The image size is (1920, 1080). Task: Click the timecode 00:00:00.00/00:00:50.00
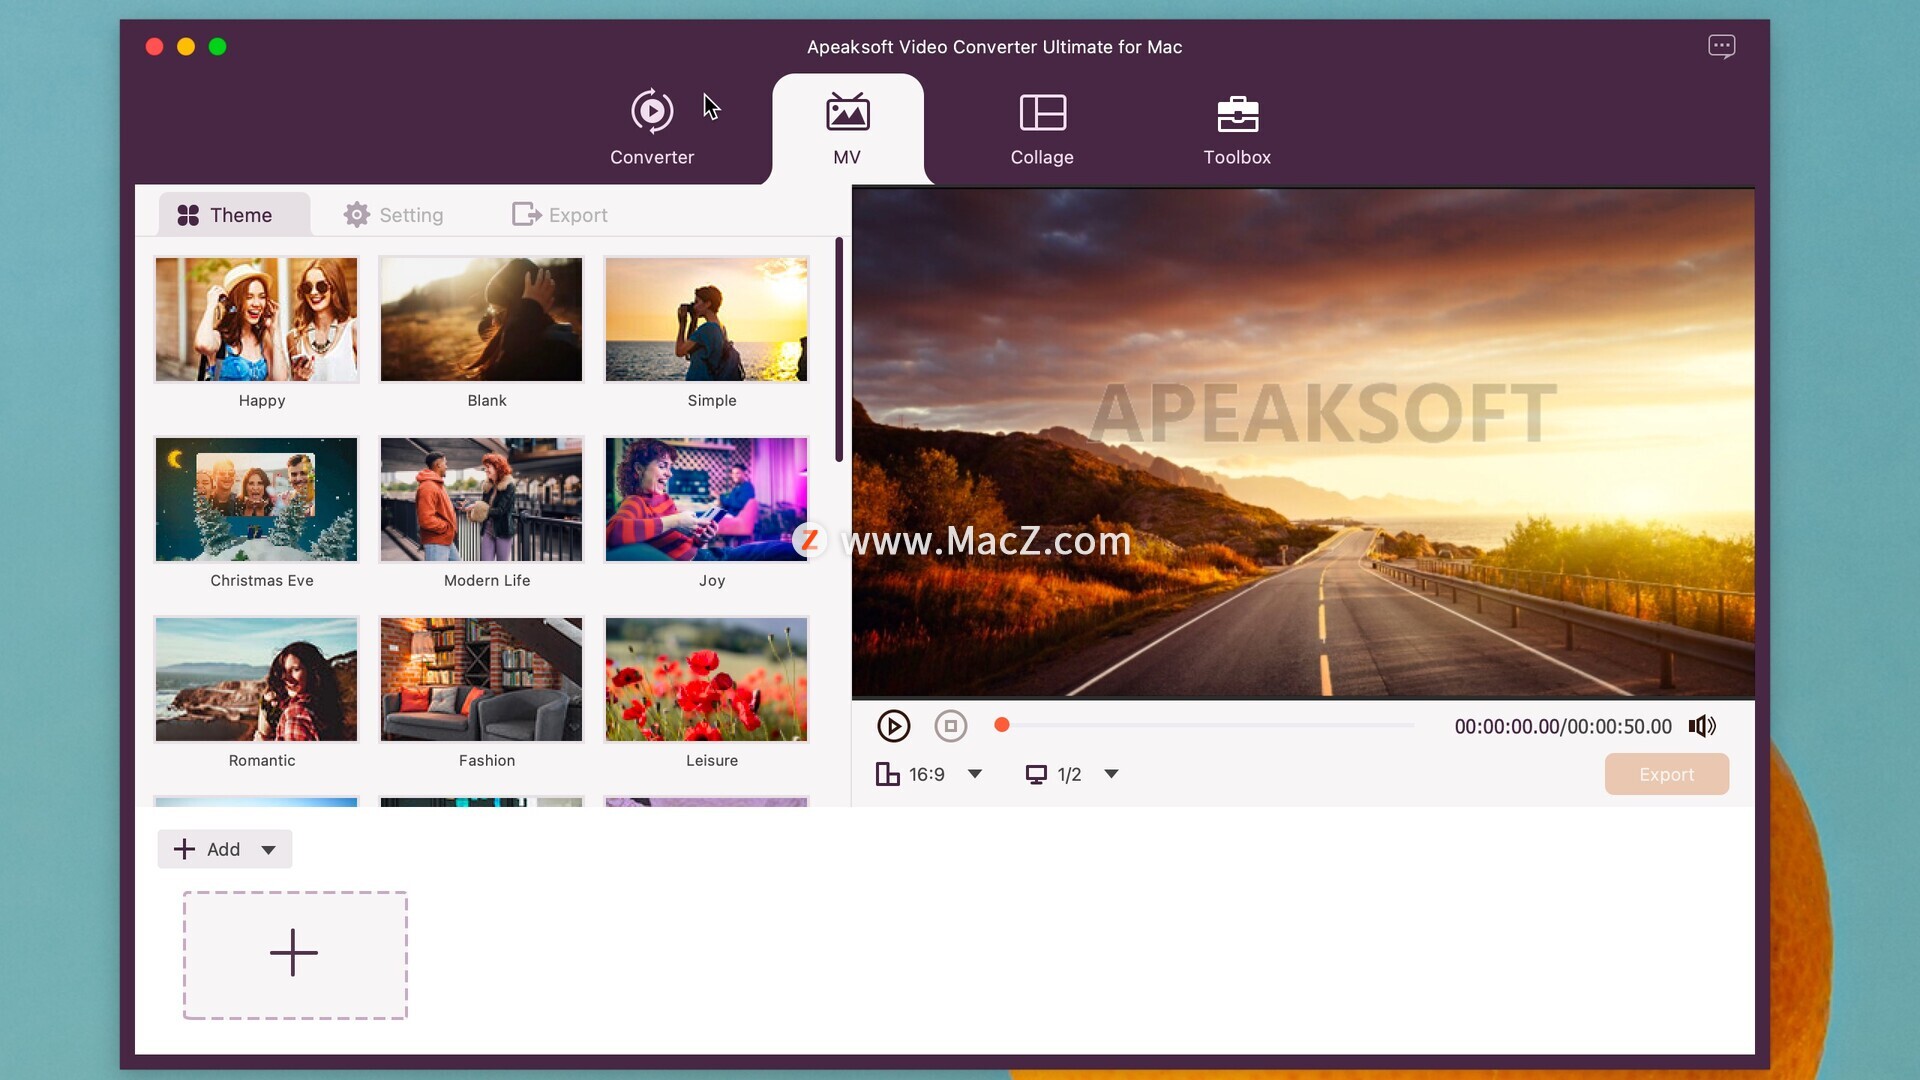coord(1563,726)
